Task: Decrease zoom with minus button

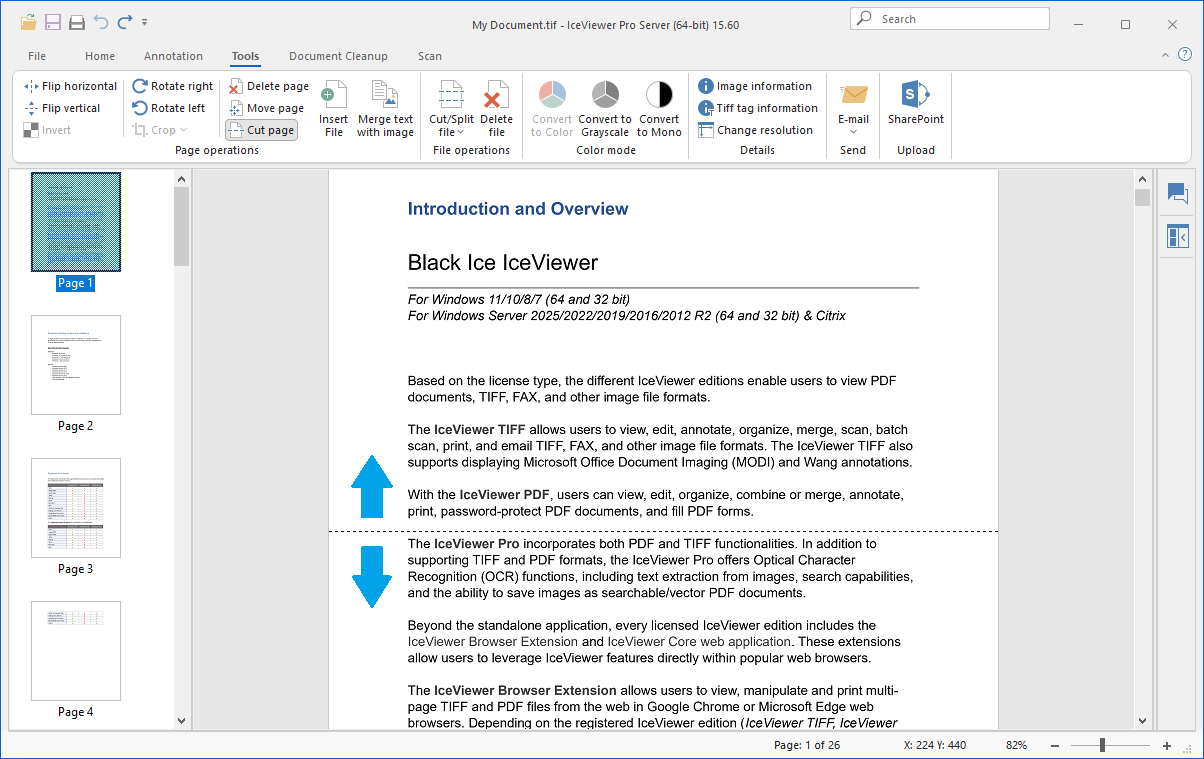Action: (1053, 746)
